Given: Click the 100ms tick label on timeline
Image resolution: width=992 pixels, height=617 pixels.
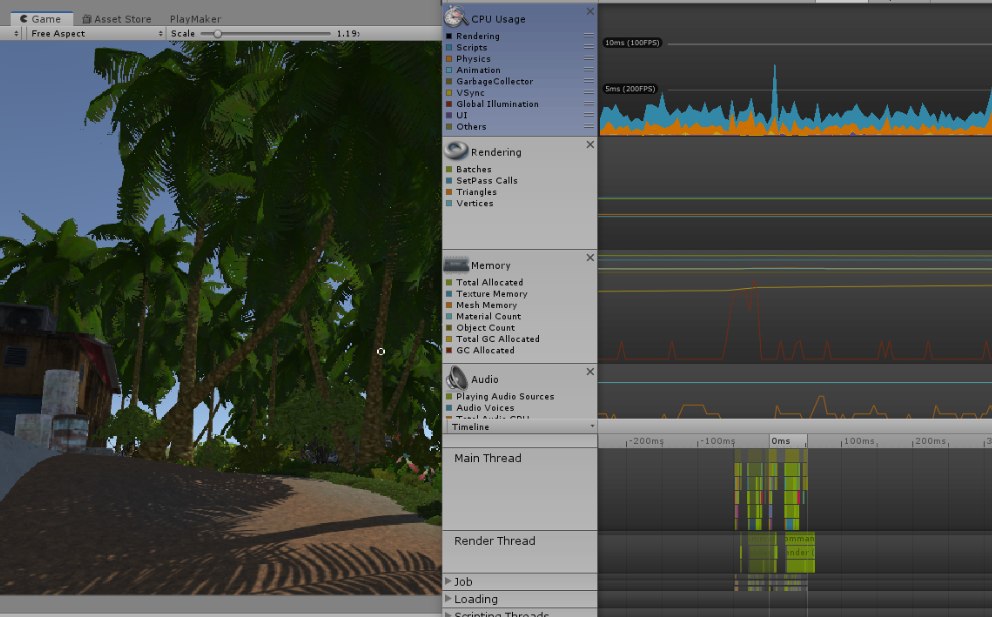Looking at the screenshot, I should 859,441.
